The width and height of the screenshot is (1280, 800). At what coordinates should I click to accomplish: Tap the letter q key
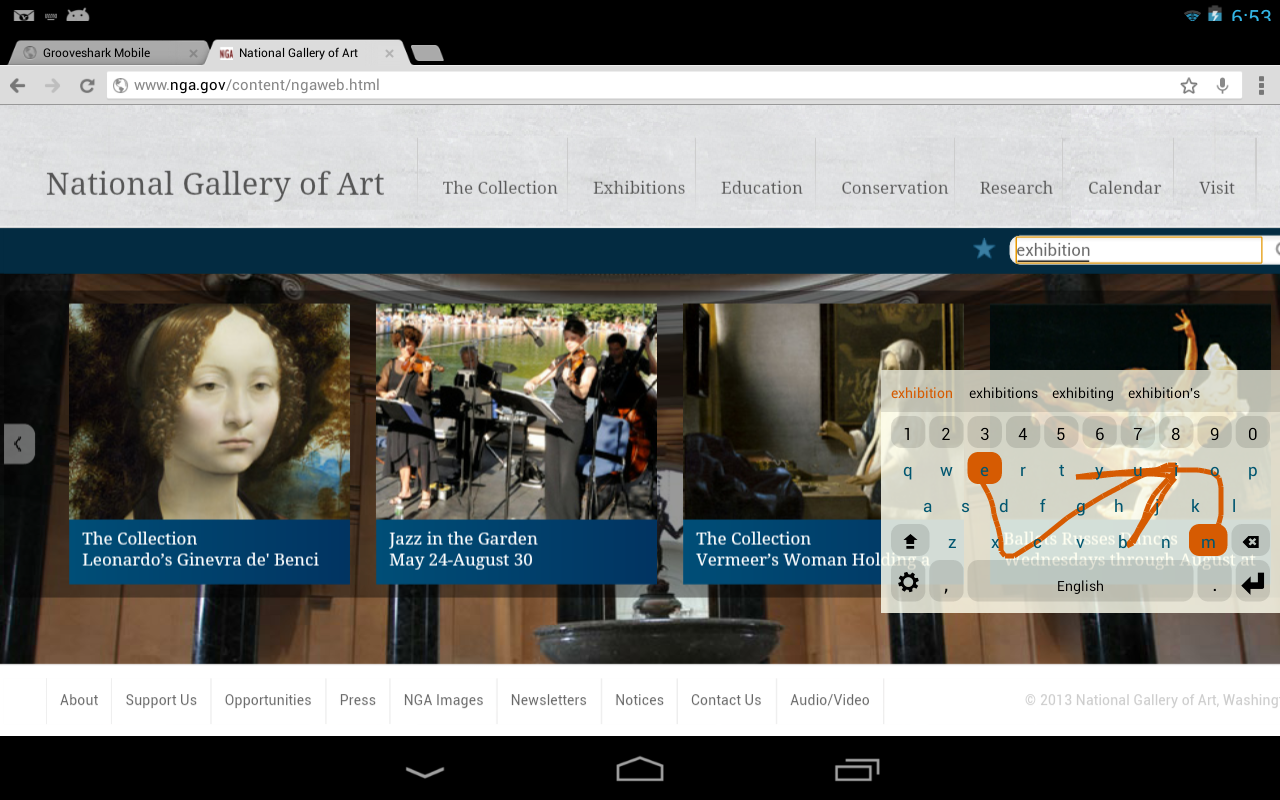[908, 471]
